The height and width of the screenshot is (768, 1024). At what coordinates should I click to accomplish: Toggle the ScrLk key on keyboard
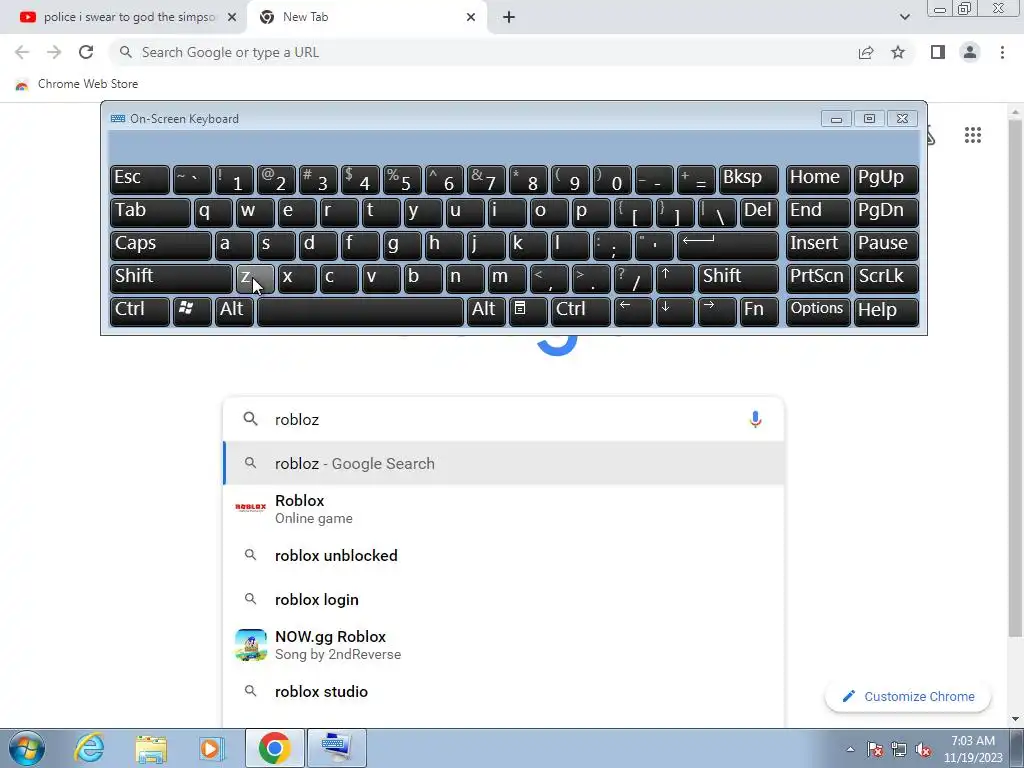(886, 278)
